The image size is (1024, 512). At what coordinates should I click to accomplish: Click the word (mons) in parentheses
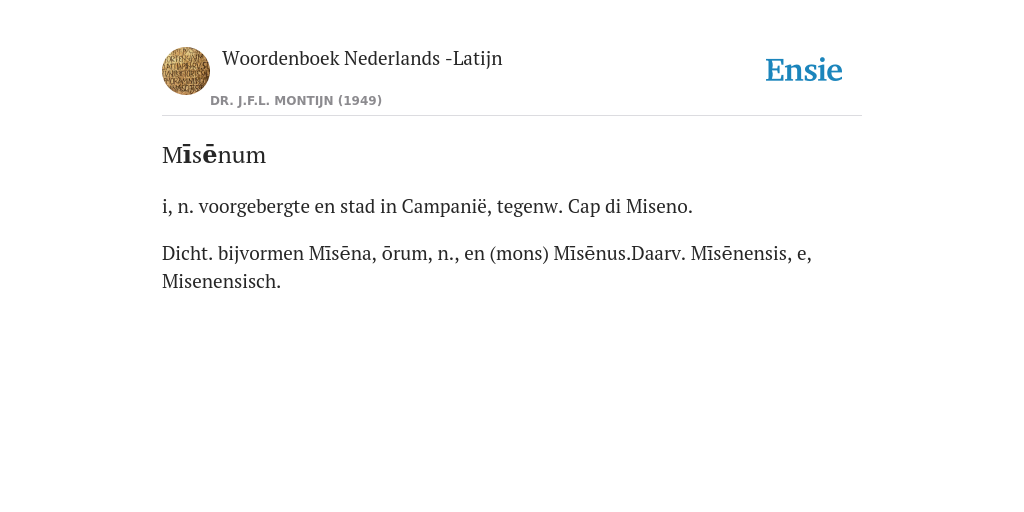click(x=519, y=253)
